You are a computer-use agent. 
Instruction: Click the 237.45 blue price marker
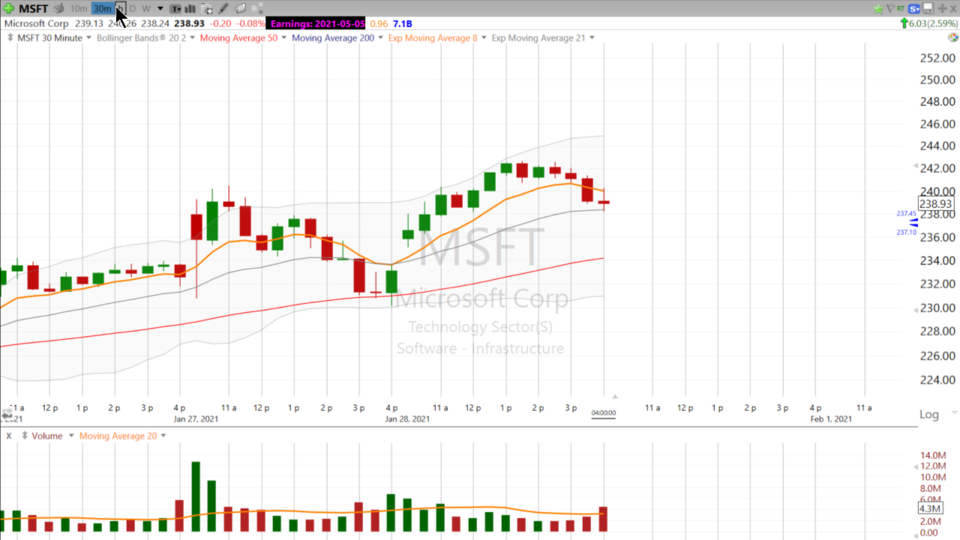(906, 214)
